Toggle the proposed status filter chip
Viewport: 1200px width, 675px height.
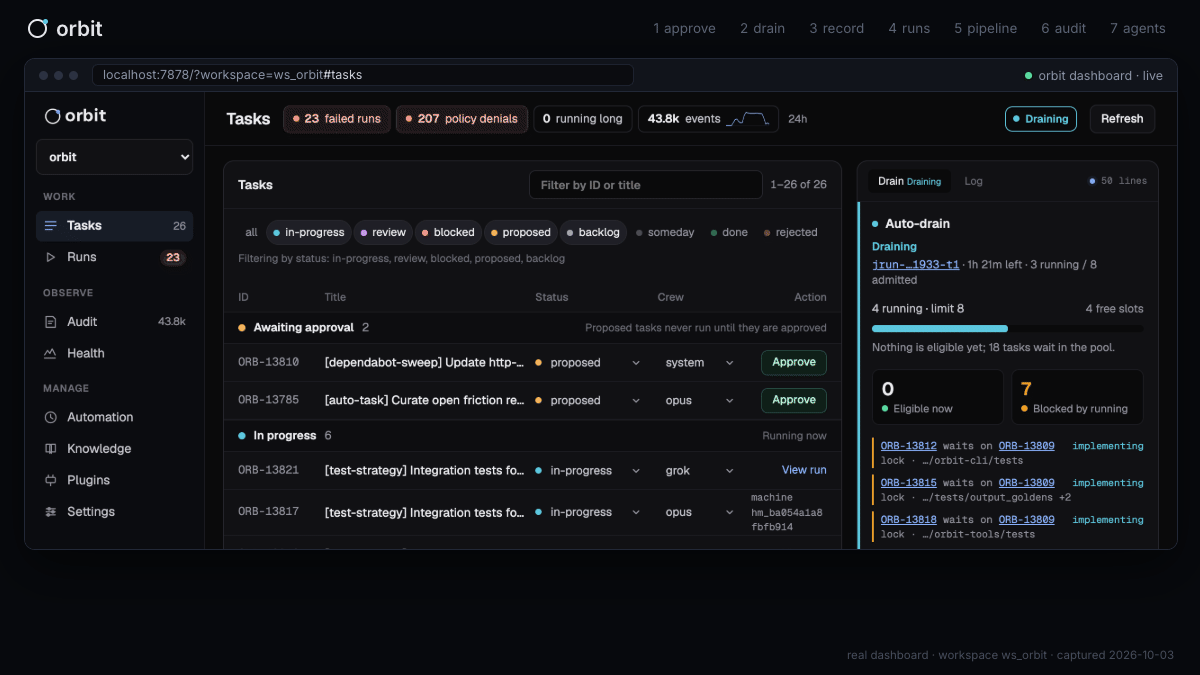click(x=520, y=232)
